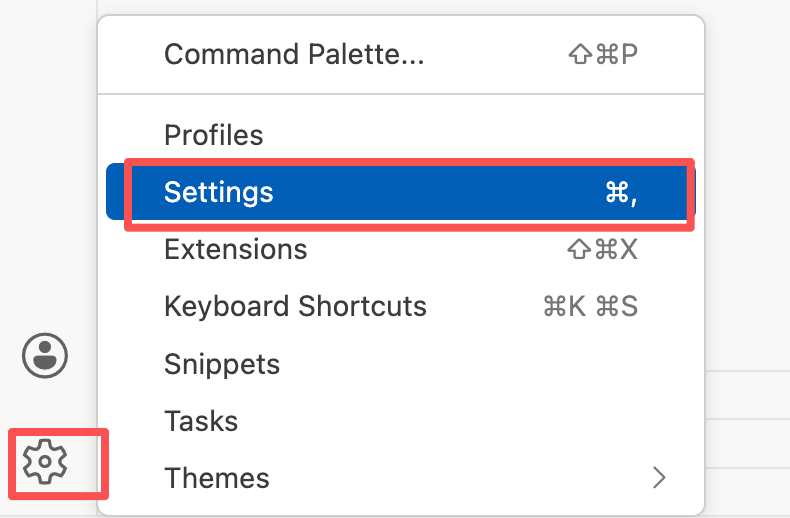Click empty activity bar above Accounts icon

(x=45, y=200)
